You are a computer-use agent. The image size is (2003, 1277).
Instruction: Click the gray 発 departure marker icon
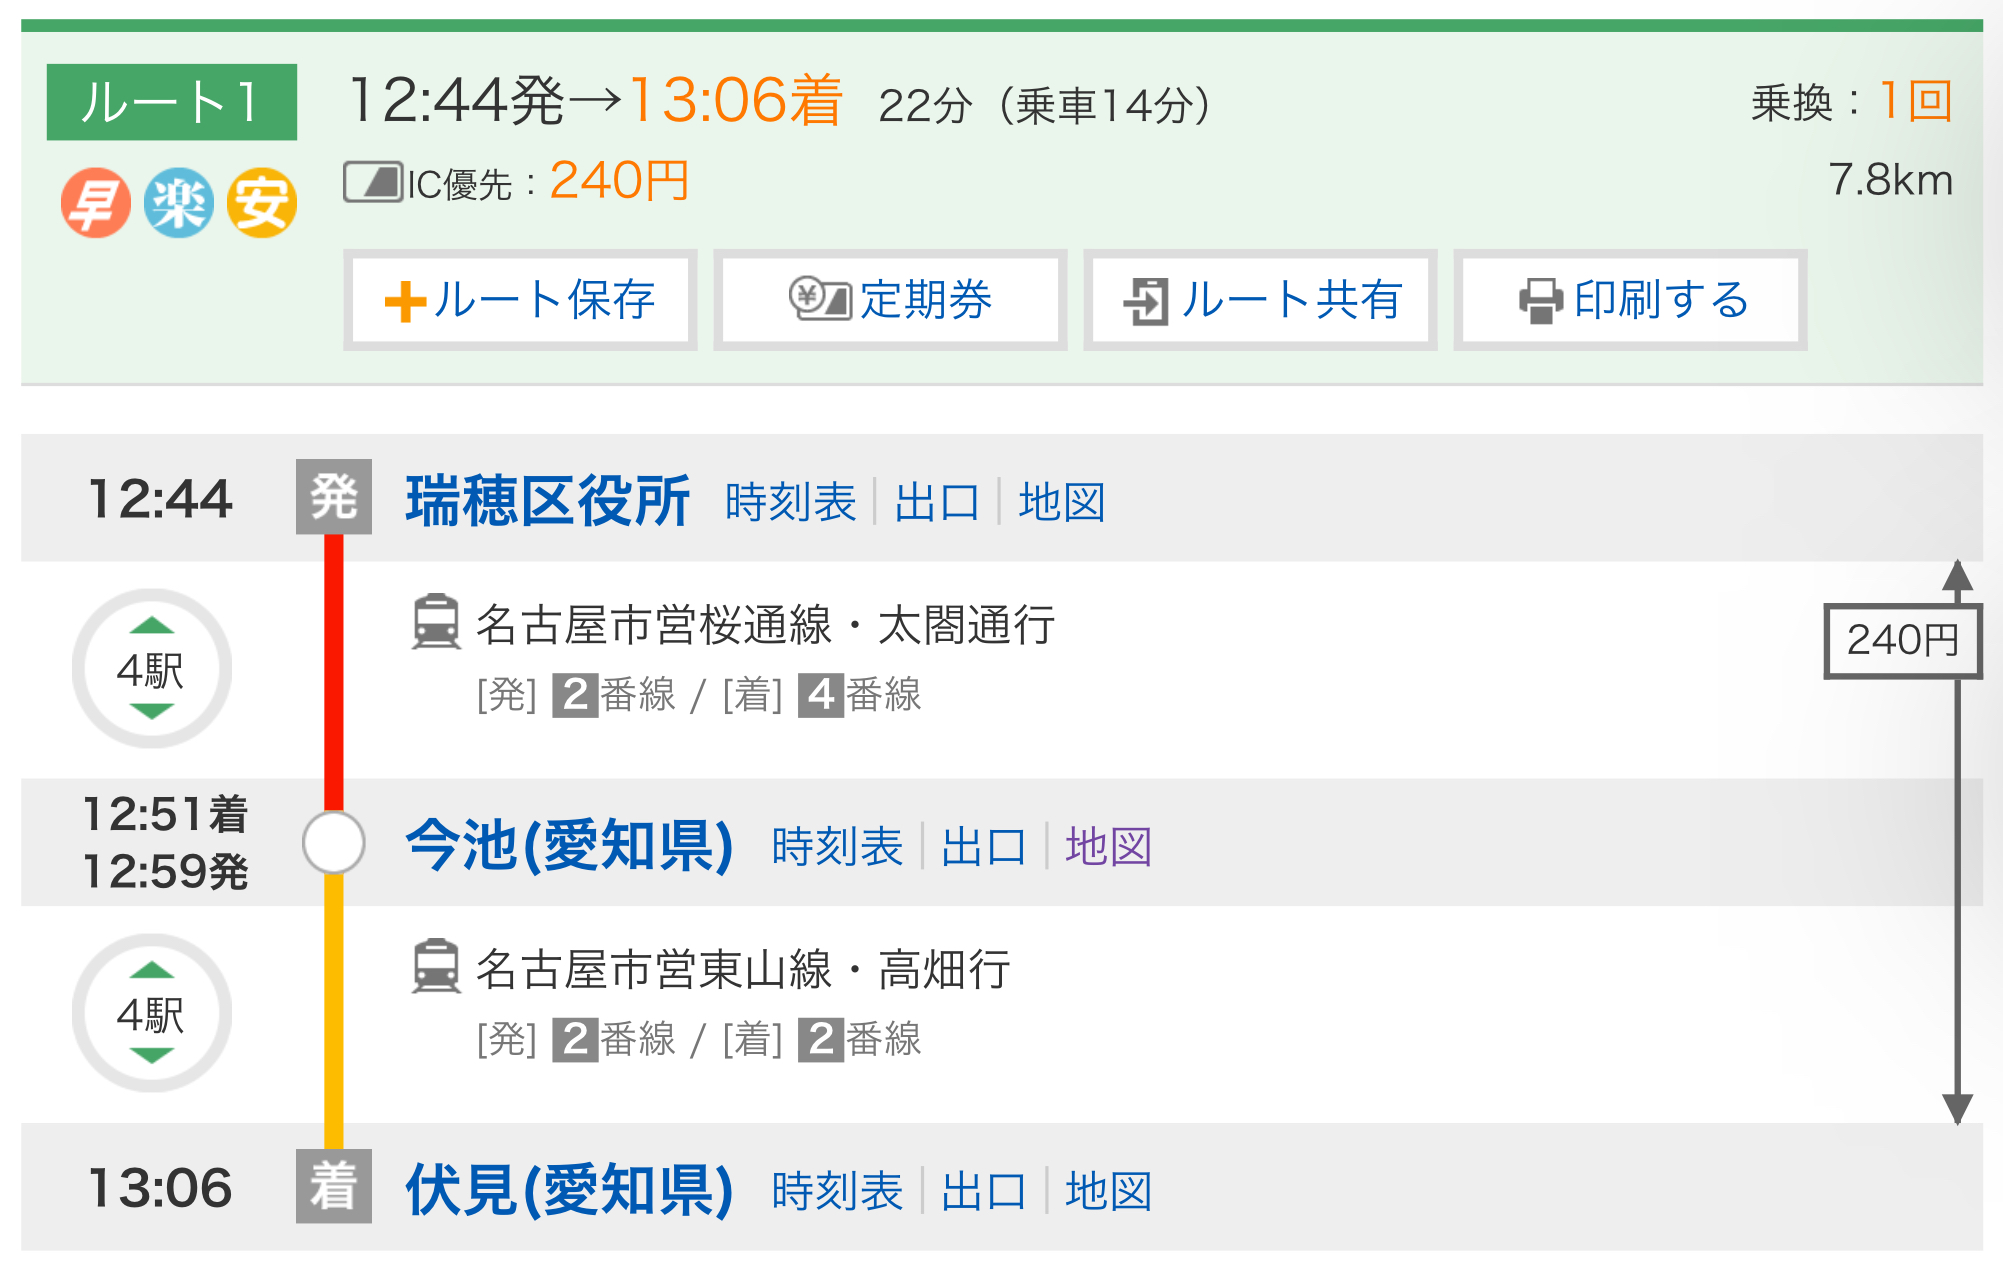[x=334, y=497]
